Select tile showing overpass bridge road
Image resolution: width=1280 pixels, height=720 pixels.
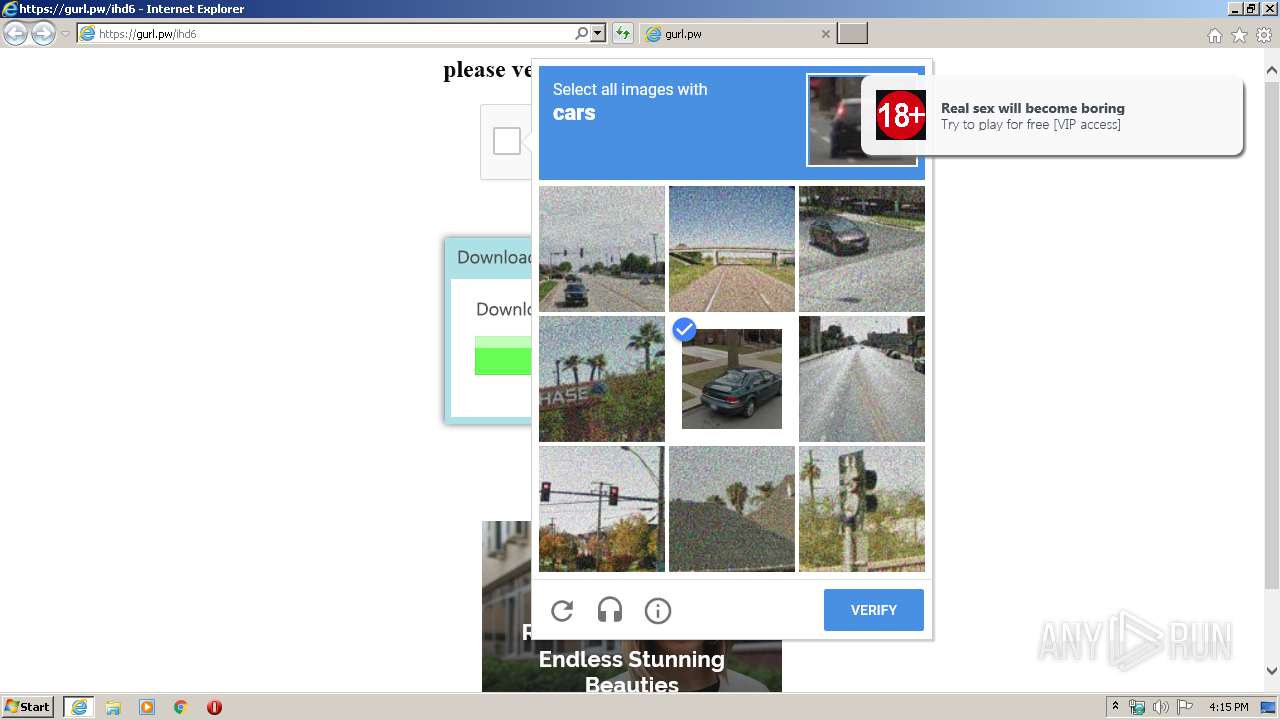(732, 249)
